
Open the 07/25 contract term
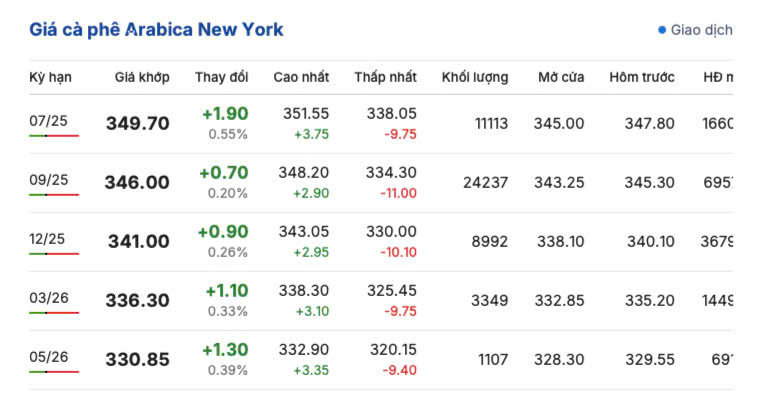(48, 121)
